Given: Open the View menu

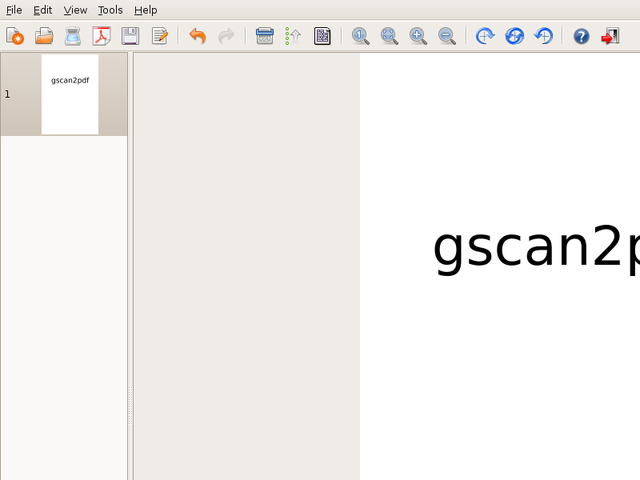Looking at the screenshot, I should (75, 10).
